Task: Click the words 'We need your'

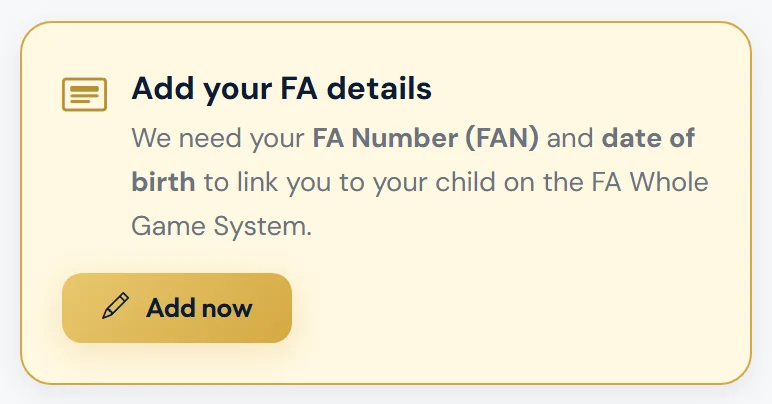Action: click(x=218, y=138)
